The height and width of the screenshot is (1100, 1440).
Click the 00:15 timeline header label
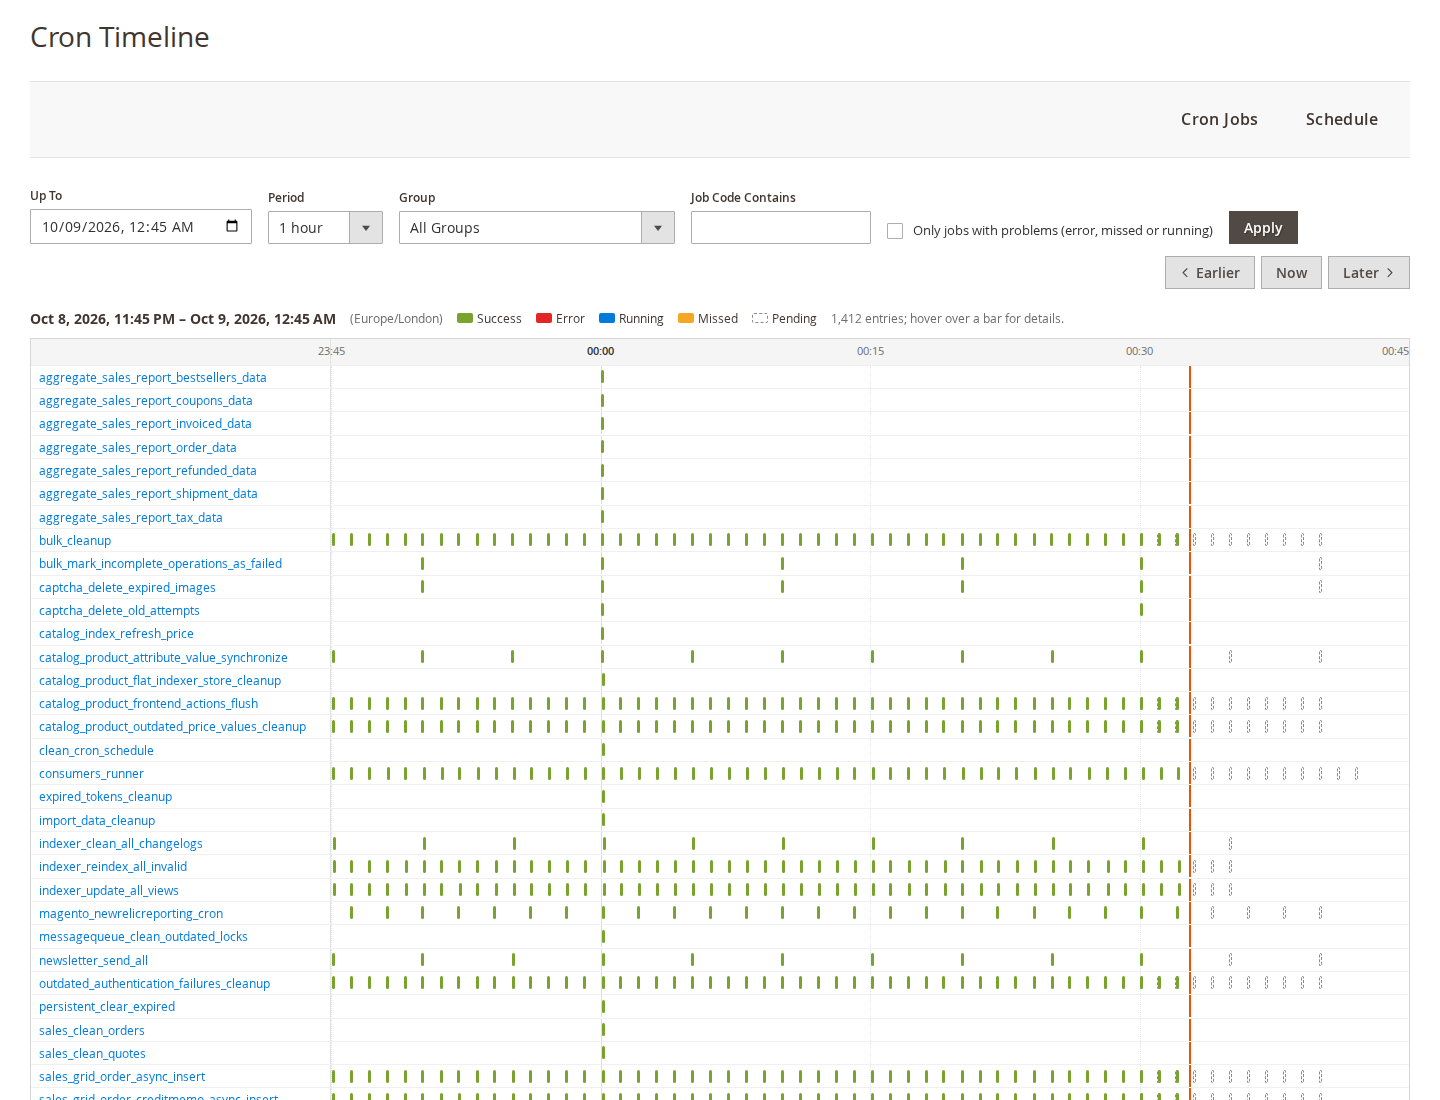pyautogui.click(x=870, y=351)
